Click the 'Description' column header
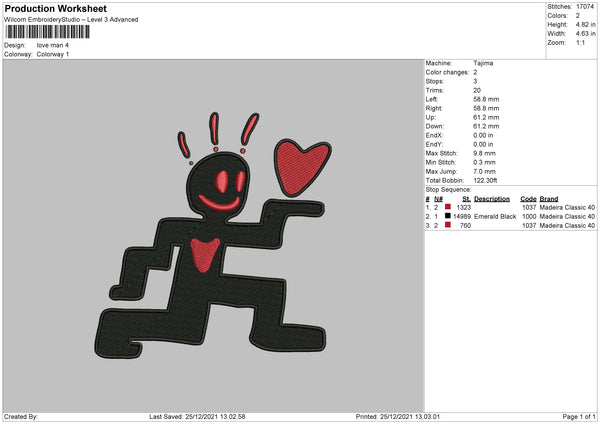 [492, 199]
